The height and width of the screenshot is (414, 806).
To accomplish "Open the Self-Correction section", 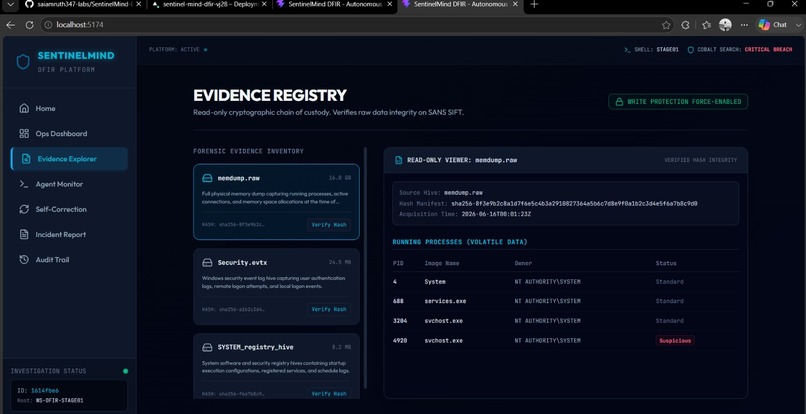I will click(69, 209).
